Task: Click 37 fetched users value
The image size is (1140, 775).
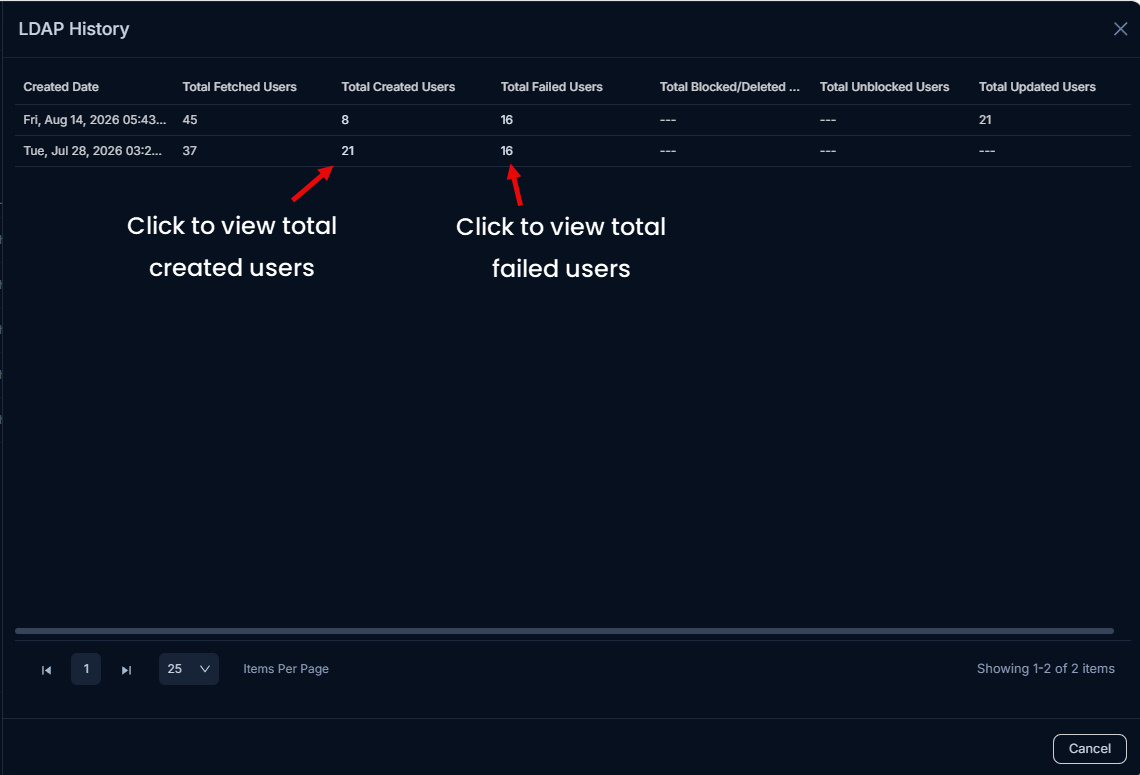Action: pyautogui.click(x=190, y=151)
